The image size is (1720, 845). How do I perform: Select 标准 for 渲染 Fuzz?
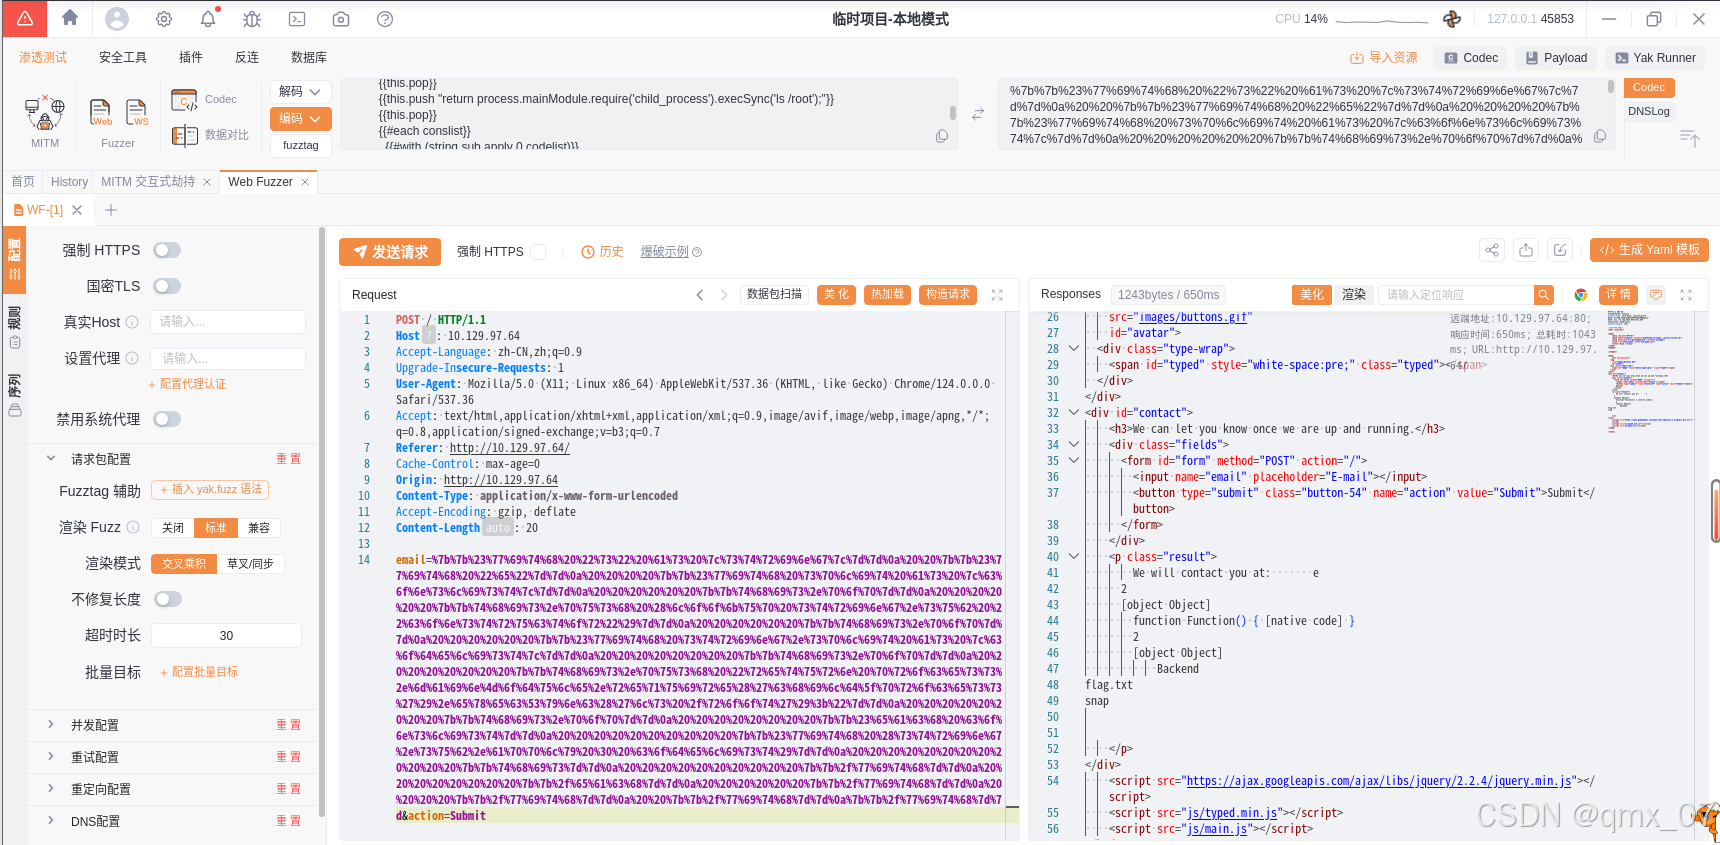pos(216,528)
